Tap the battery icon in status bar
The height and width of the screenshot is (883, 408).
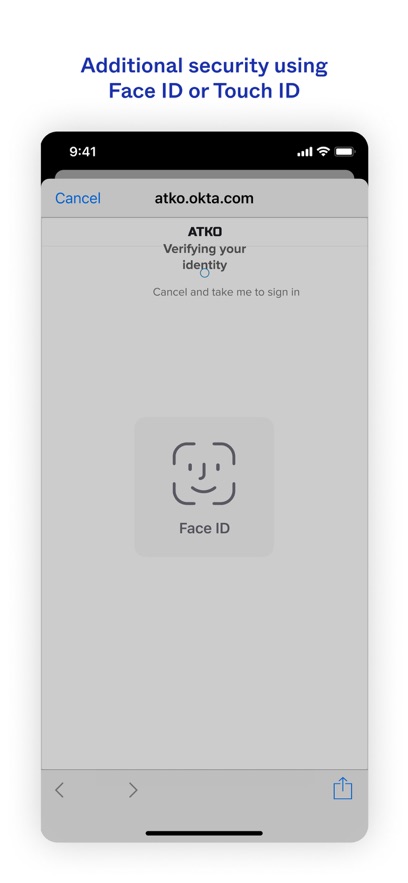coord(344,151)
